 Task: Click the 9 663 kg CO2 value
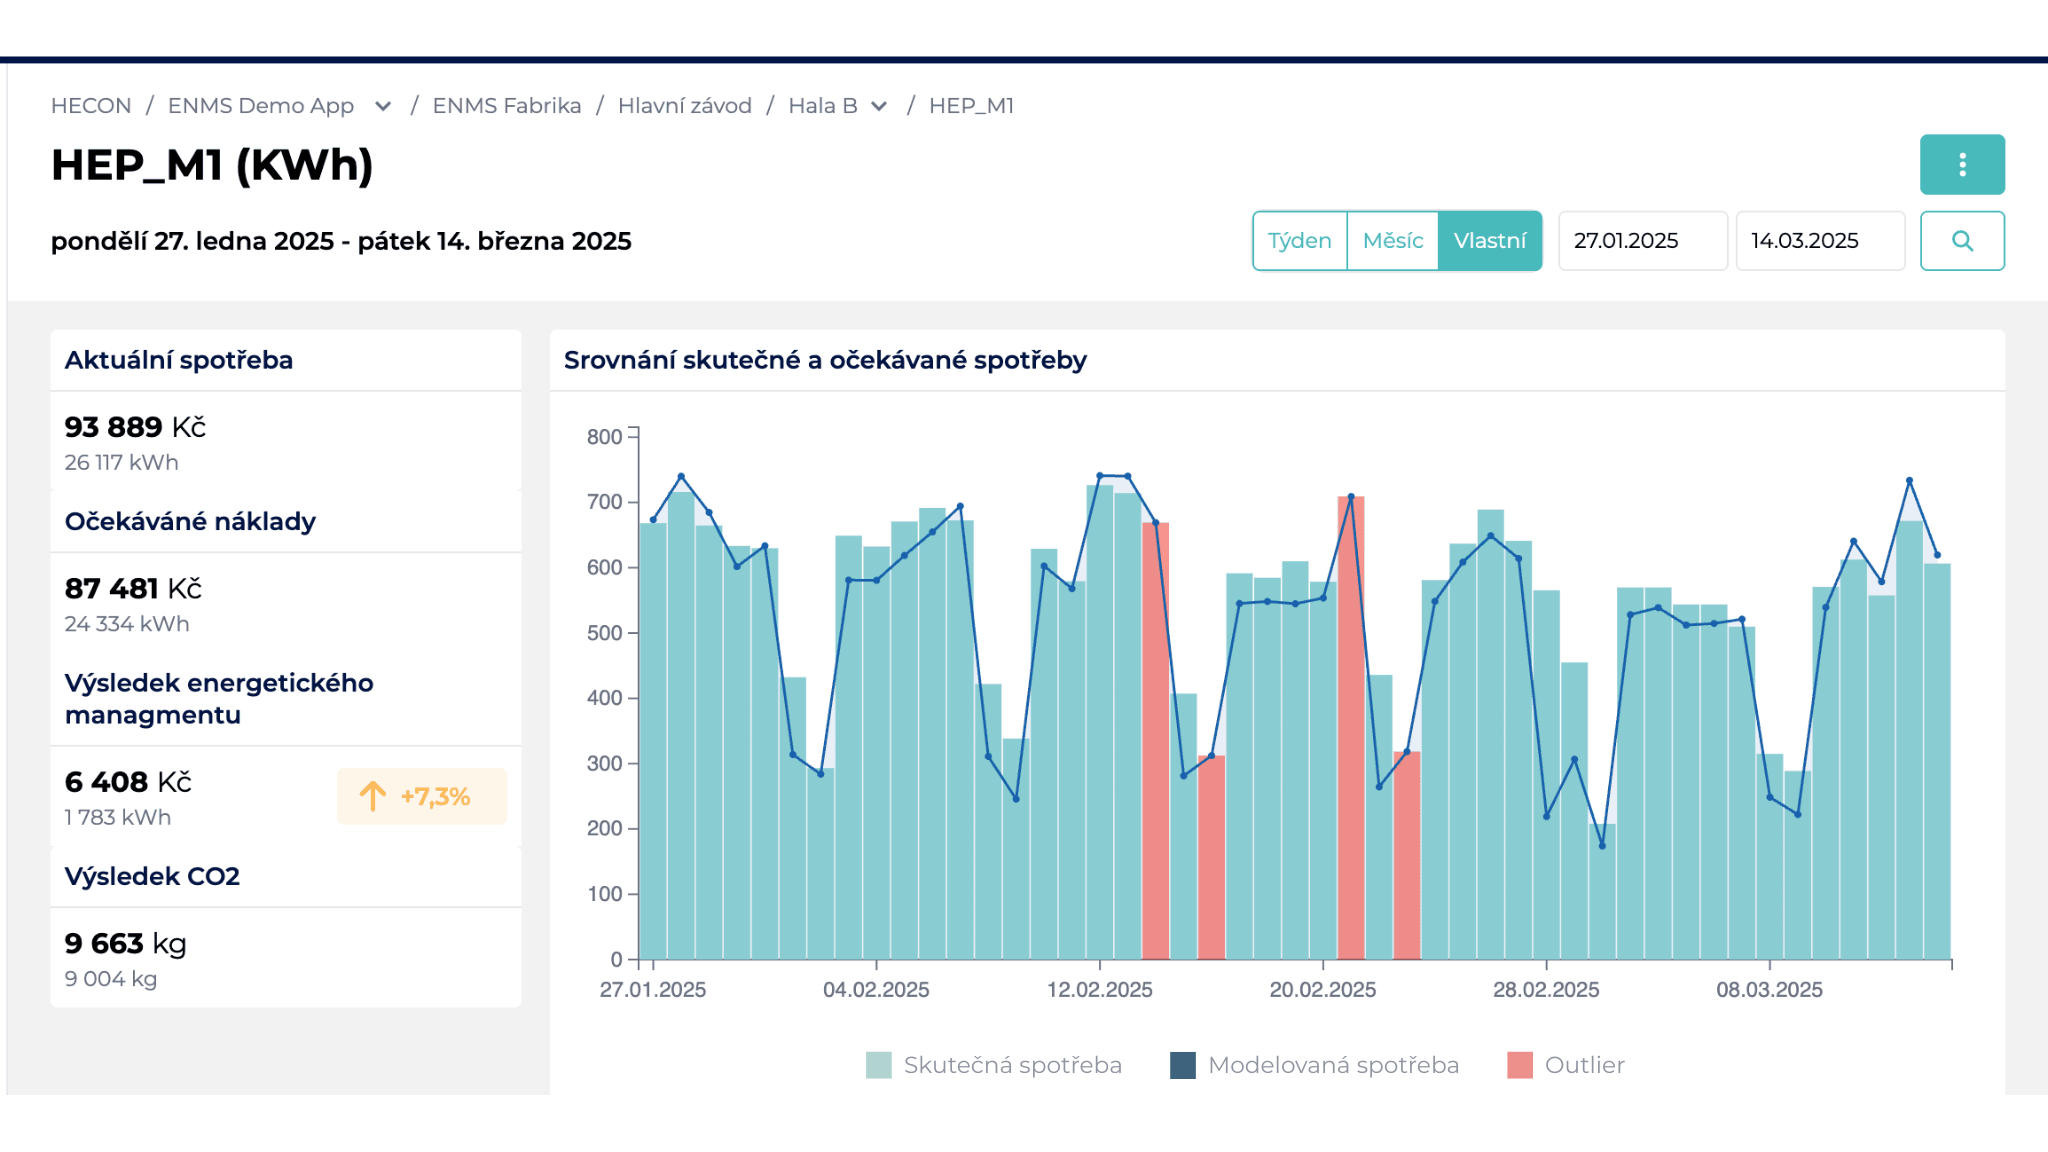point(126,943)
